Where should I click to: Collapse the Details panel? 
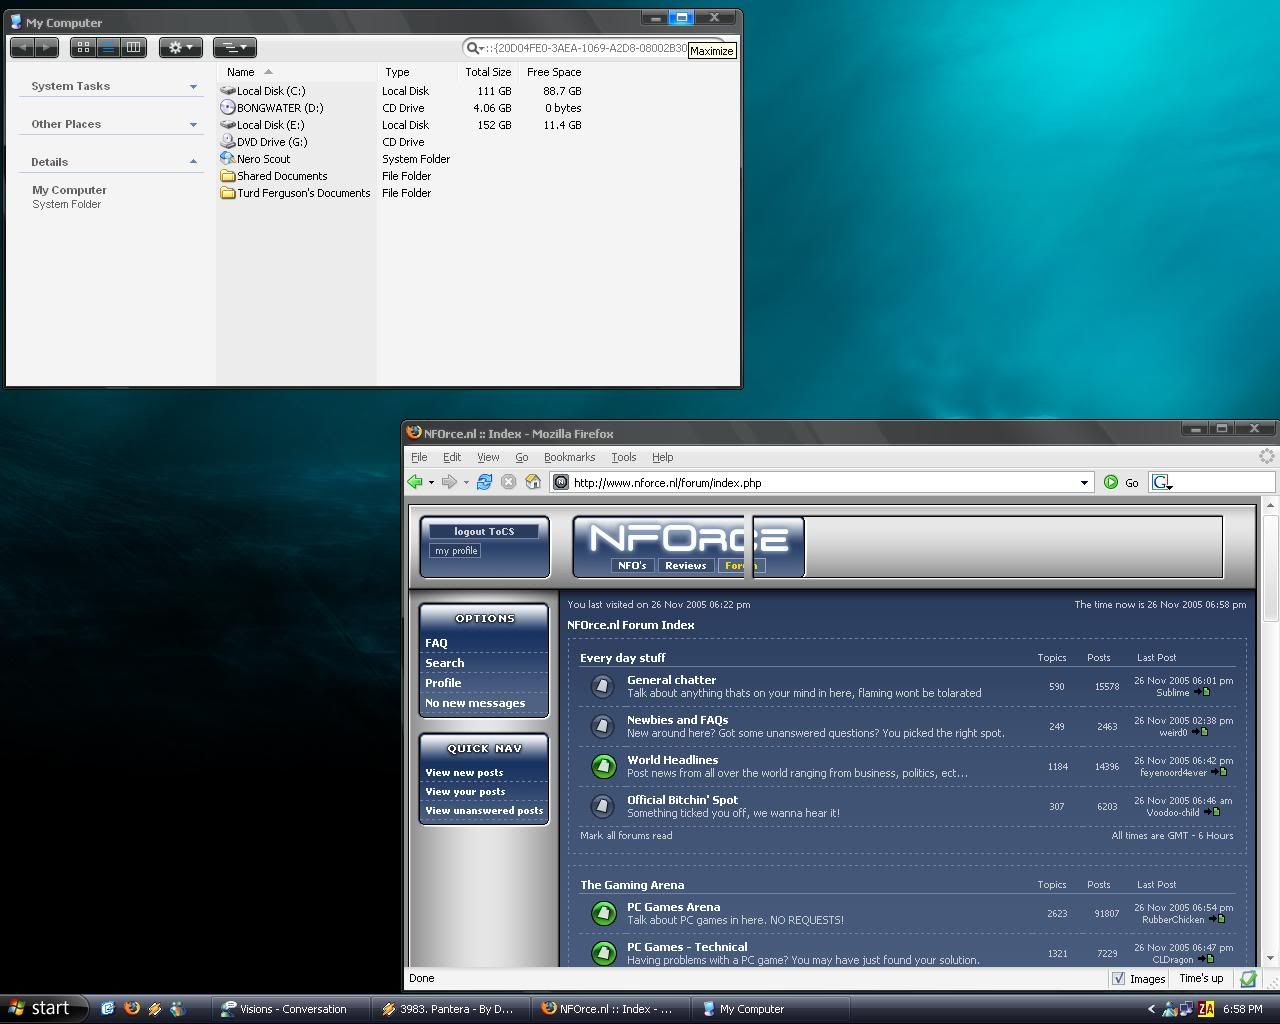[193, 162]
